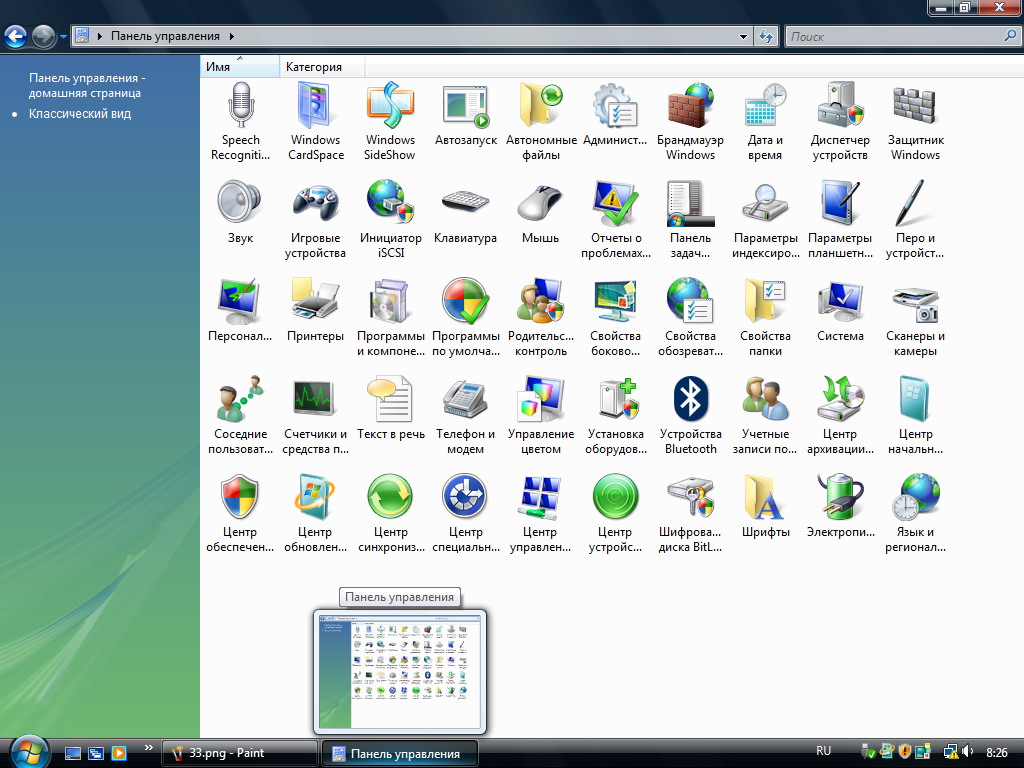Open Защитник Windows icon
The image size is (1024, 768).
pyautogui.click(x=915, y=106)
